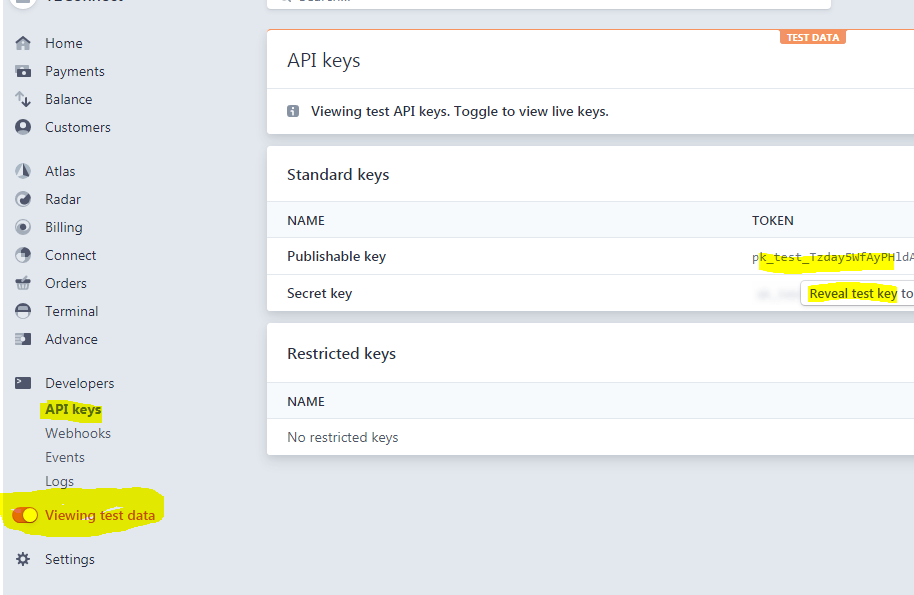Select the Balance icon

tap(22, 99)
